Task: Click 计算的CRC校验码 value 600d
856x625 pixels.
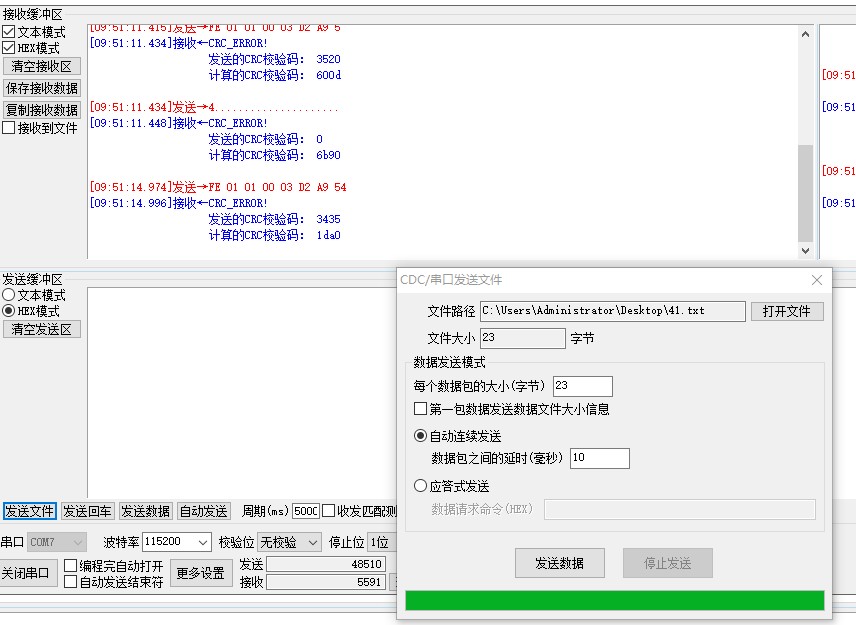Action: click(x=329, y=75)
